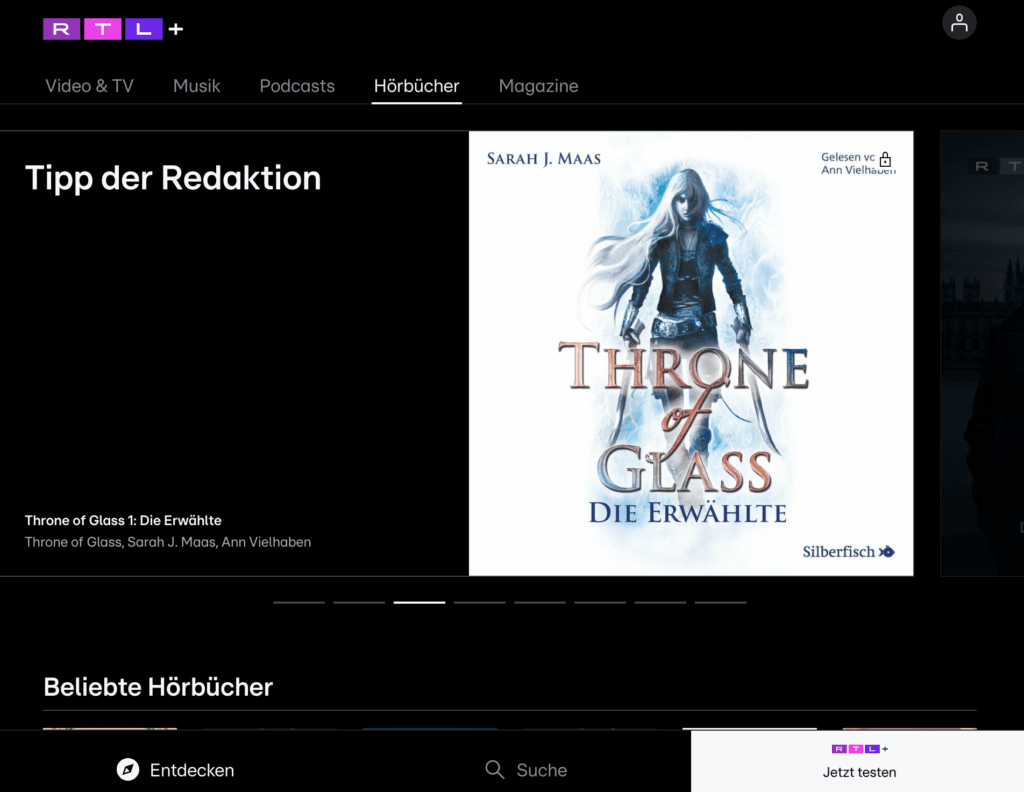
Task: Click the small RTL+ logo above Jetzt testen
Action: (859, 749)
